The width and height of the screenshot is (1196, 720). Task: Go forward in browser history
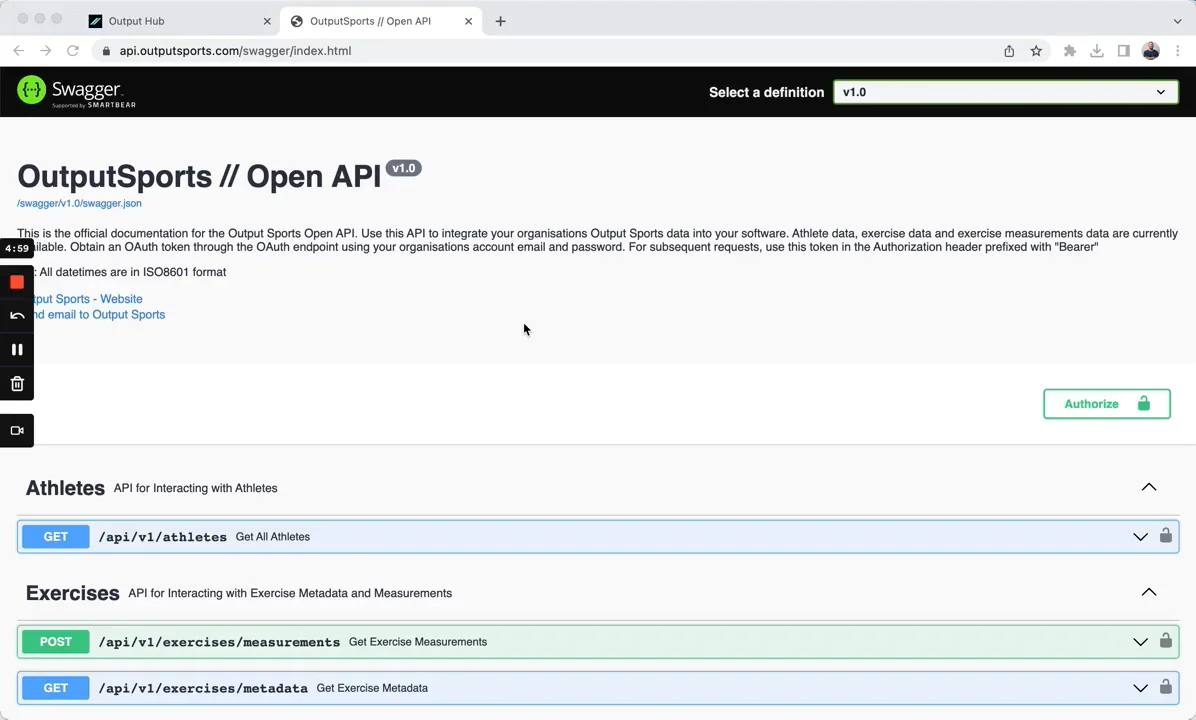46,51
